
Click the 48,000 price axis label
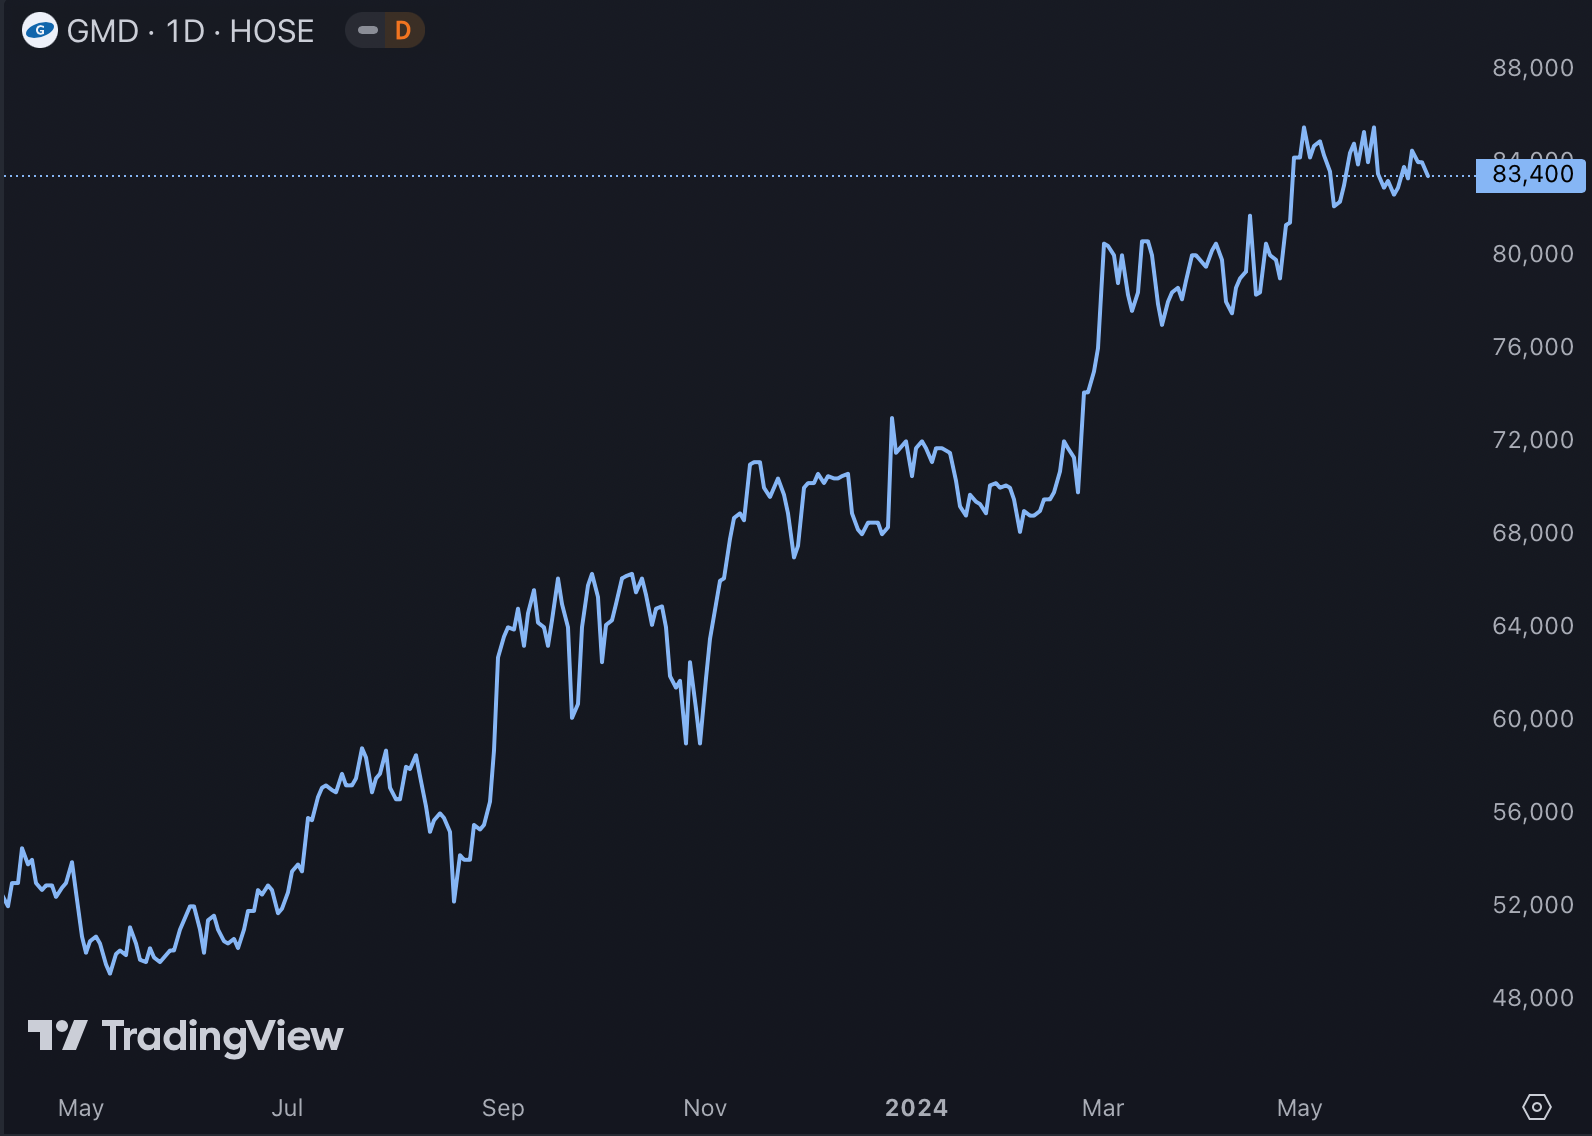coord(1533,998)
